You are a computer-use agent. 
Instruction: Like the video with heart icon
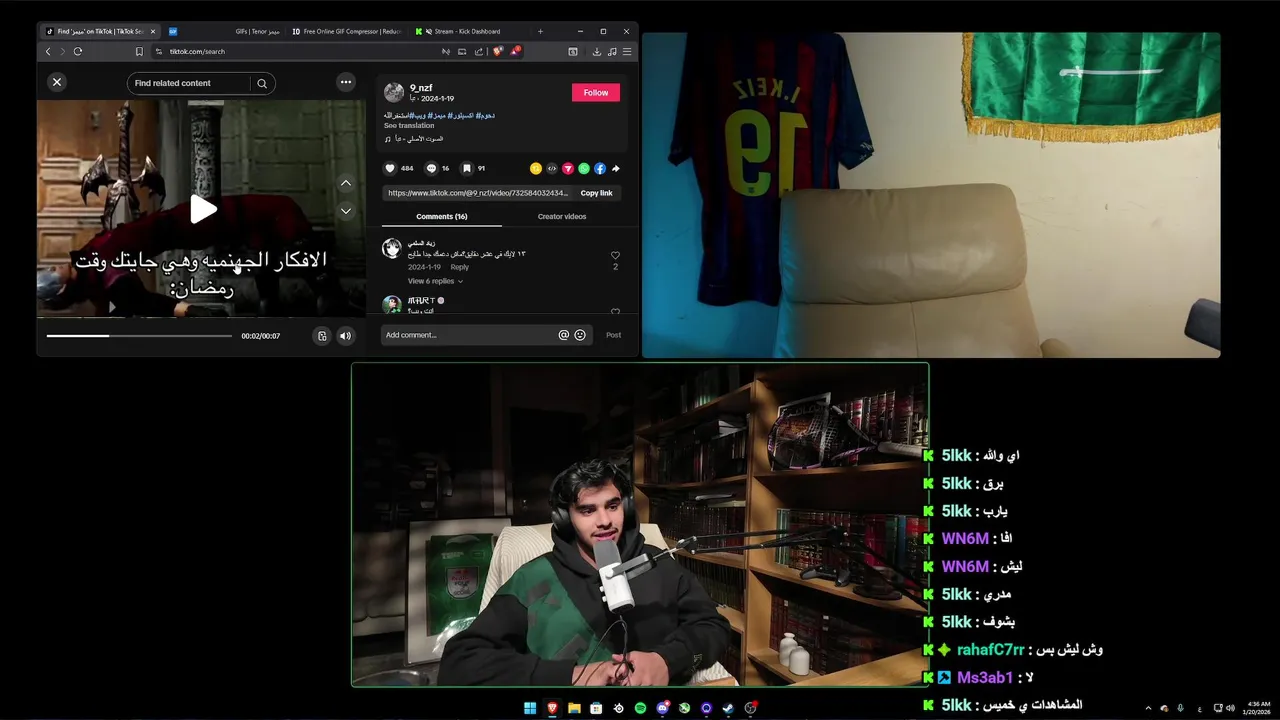click(390, 168)
